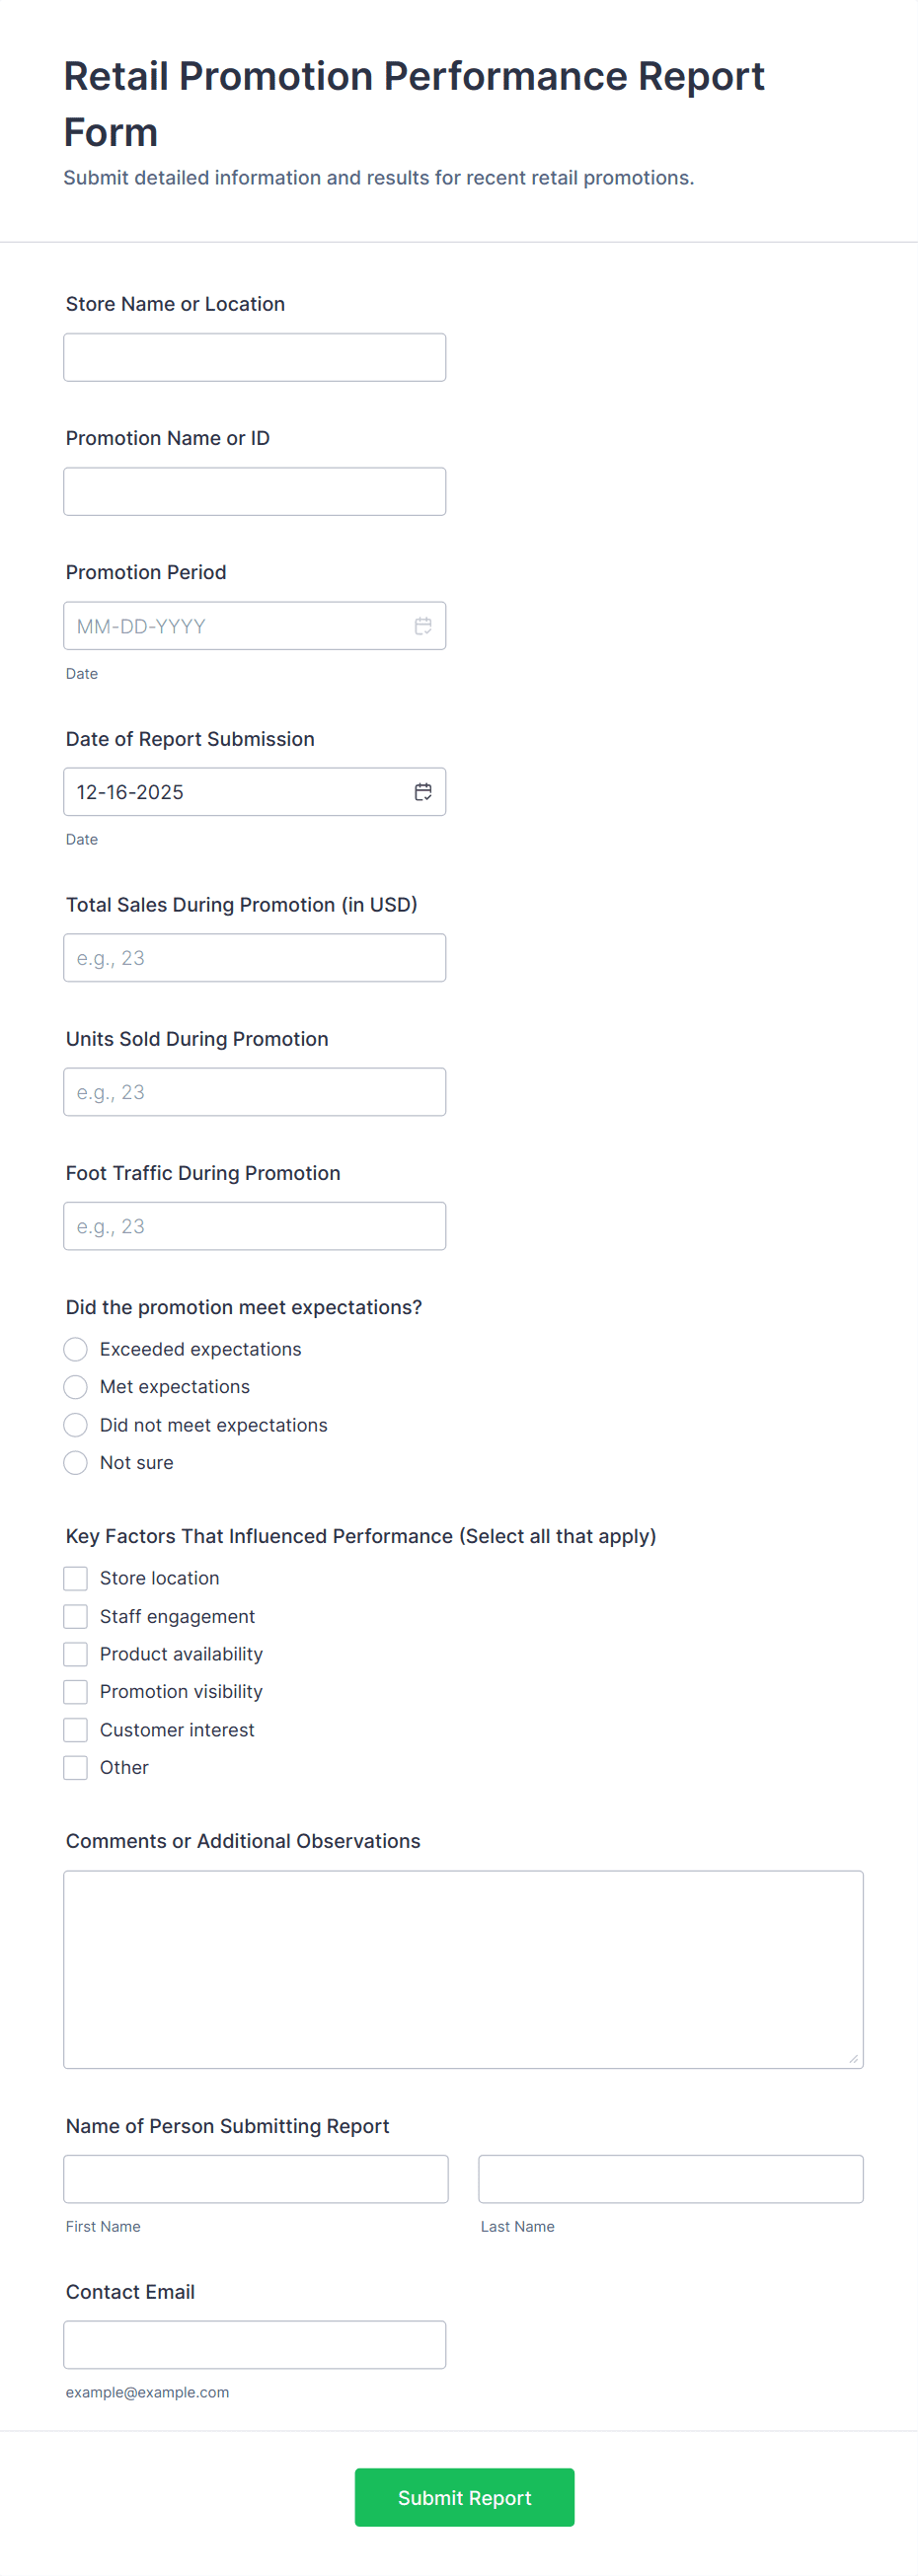This screenshot has height=2576, width=918.
Task: Enable the Staff engagement checkbox
Action: [x=75, y=1616]
